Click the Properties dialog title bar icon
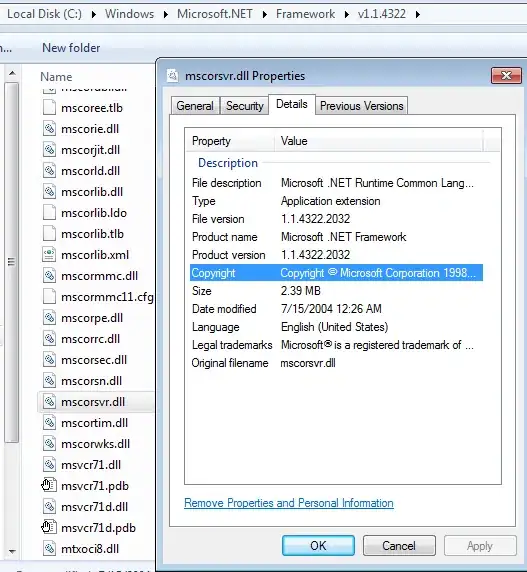 tap(173, 76)
